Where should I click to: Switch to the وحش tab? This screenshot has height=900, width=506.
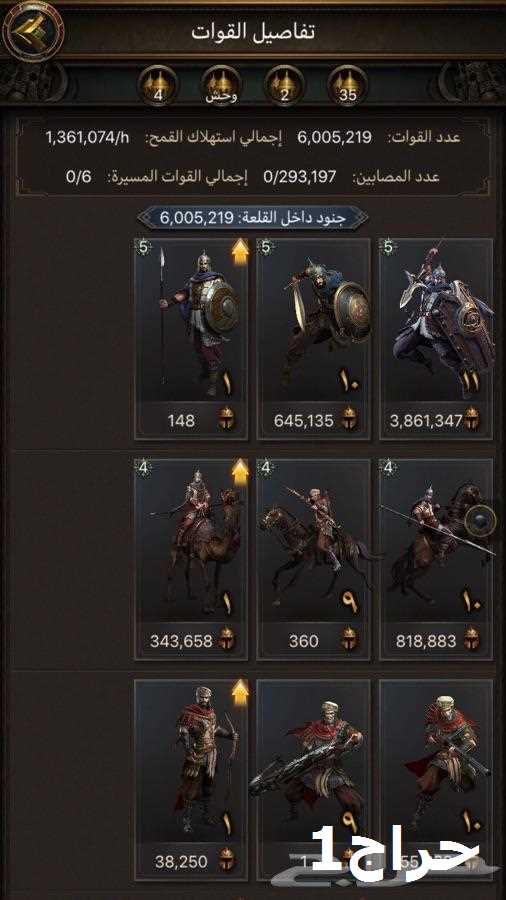pyautogui.click(x=221, y=86)
